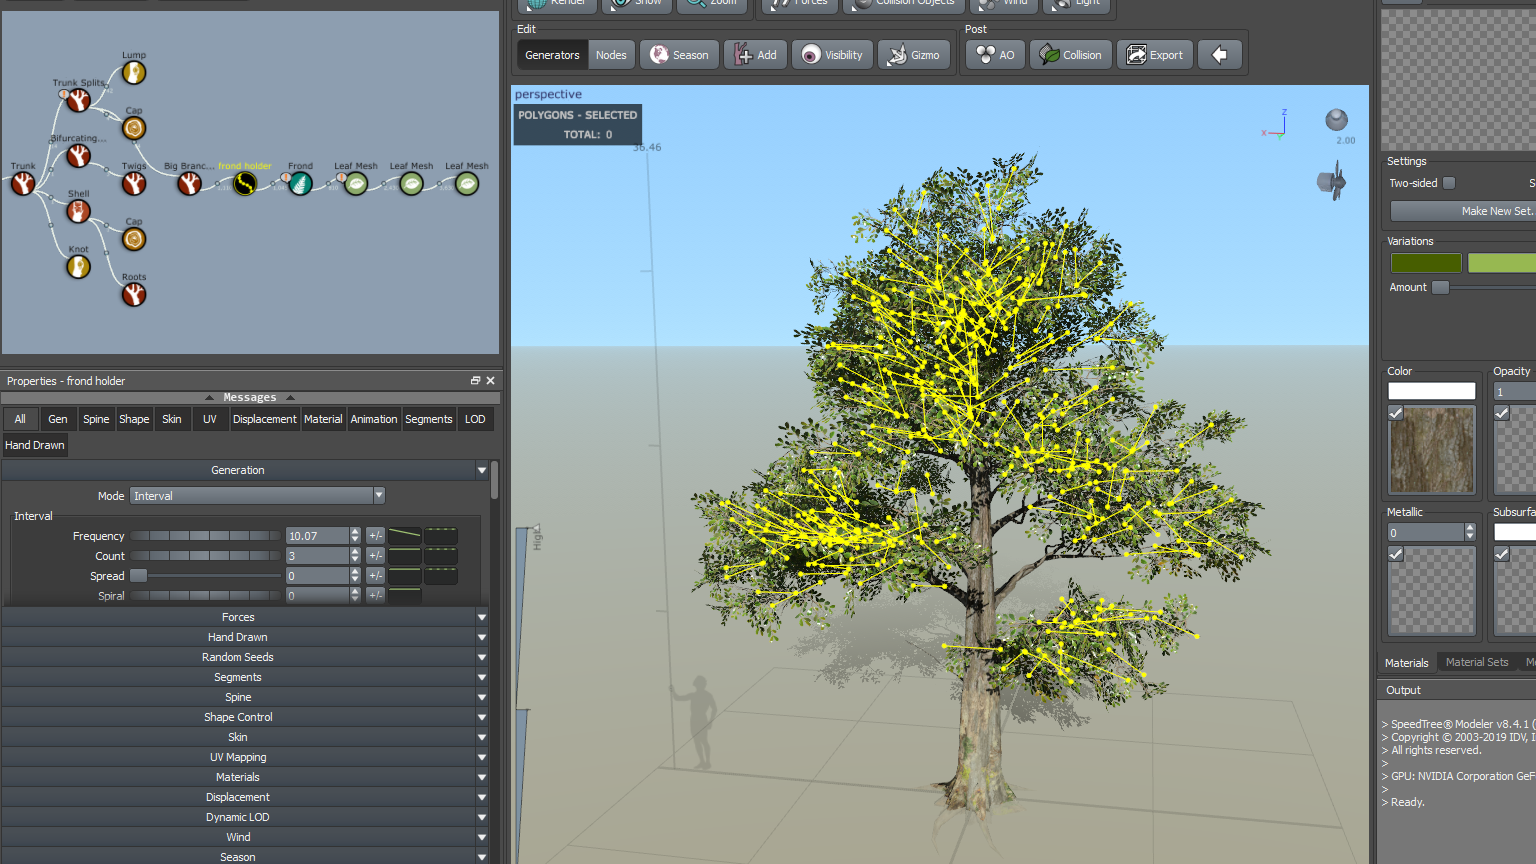Switch to the Spine properties tab
The height and width of the screenshot is (864, 1536).
click(x=96, y=419)
